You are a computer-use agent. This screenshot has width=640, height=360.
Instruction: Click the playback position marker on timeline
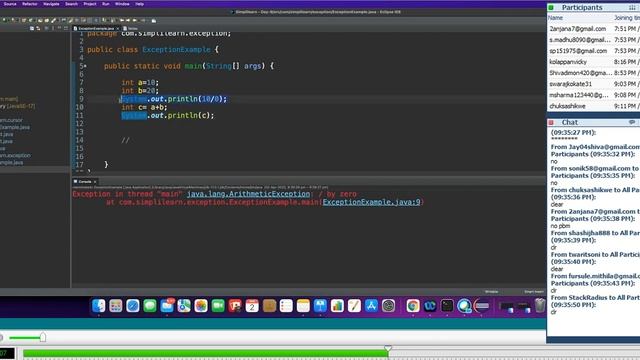pos(388,349)
